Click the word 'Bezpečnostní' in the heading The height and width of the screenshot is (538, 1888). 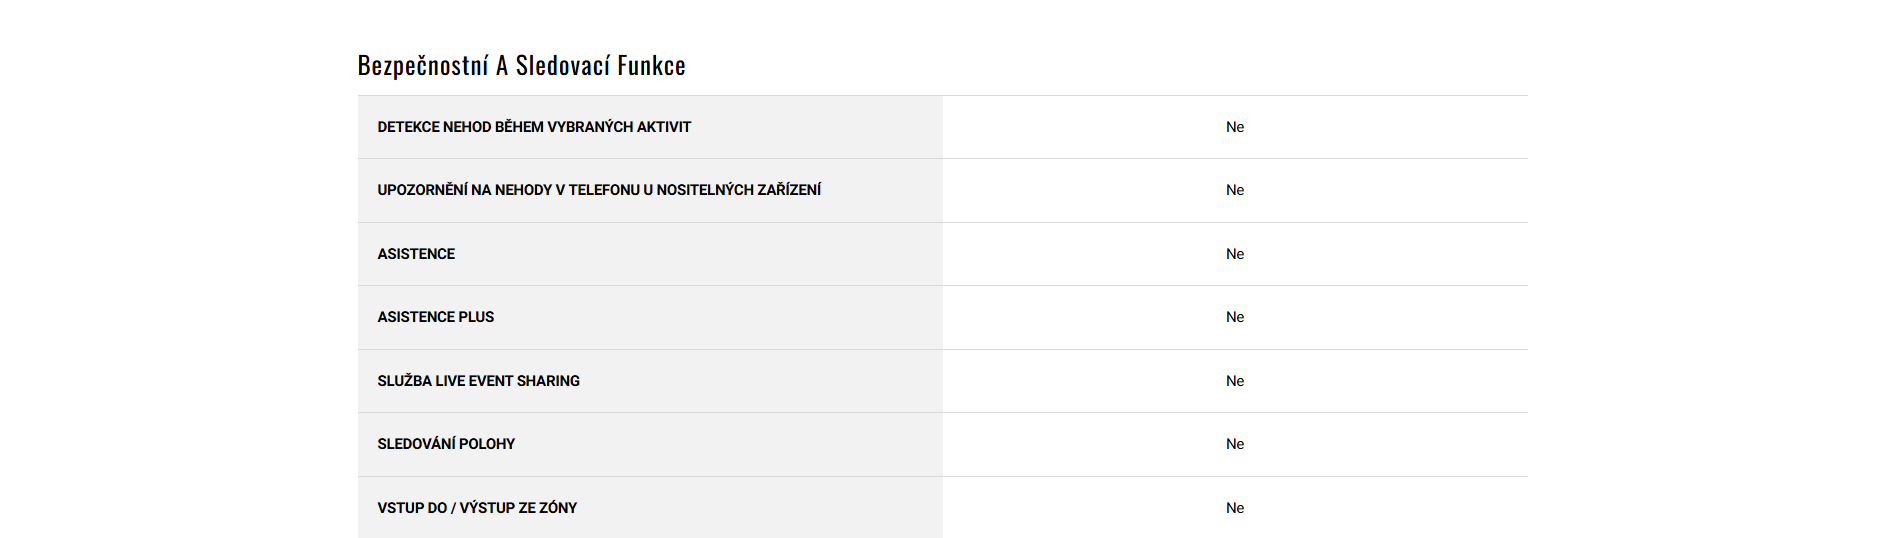(423, 66)
